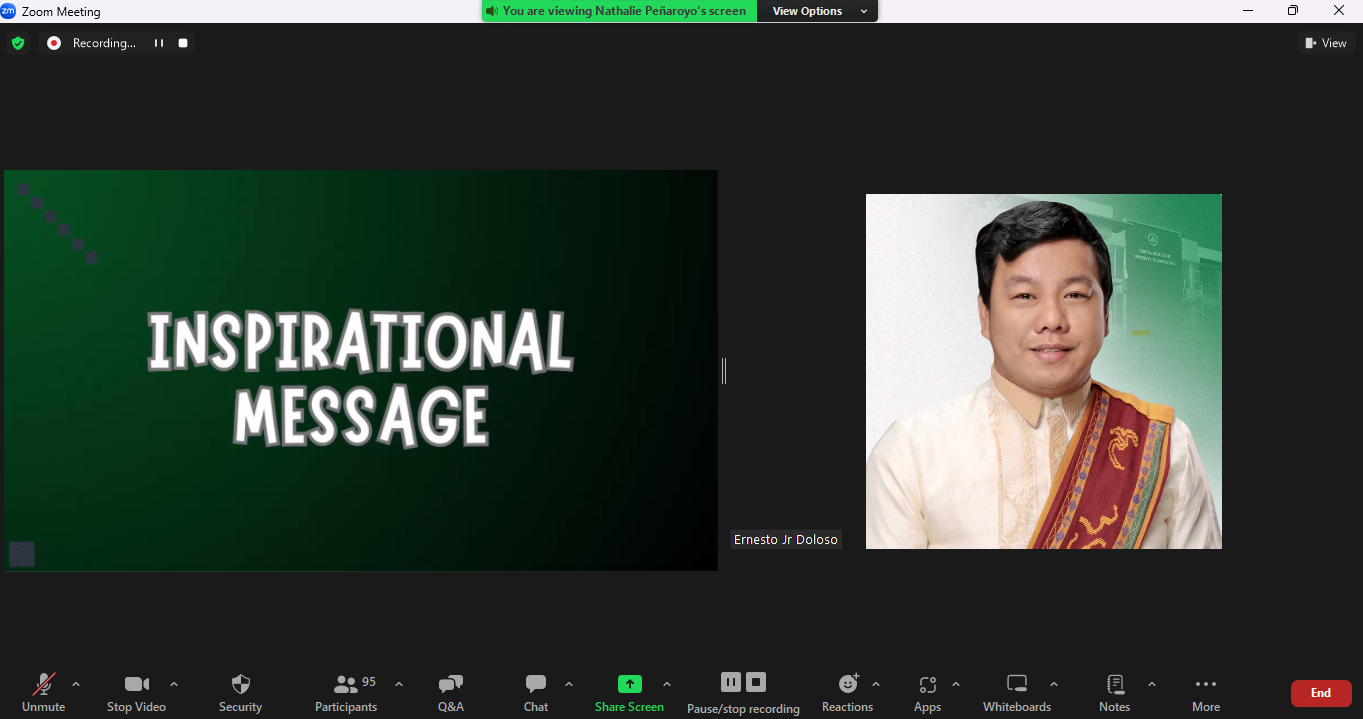This screenshot has width=1363, height=719.
Task: Open the View Options dropdown
Action: click(817, 11)
